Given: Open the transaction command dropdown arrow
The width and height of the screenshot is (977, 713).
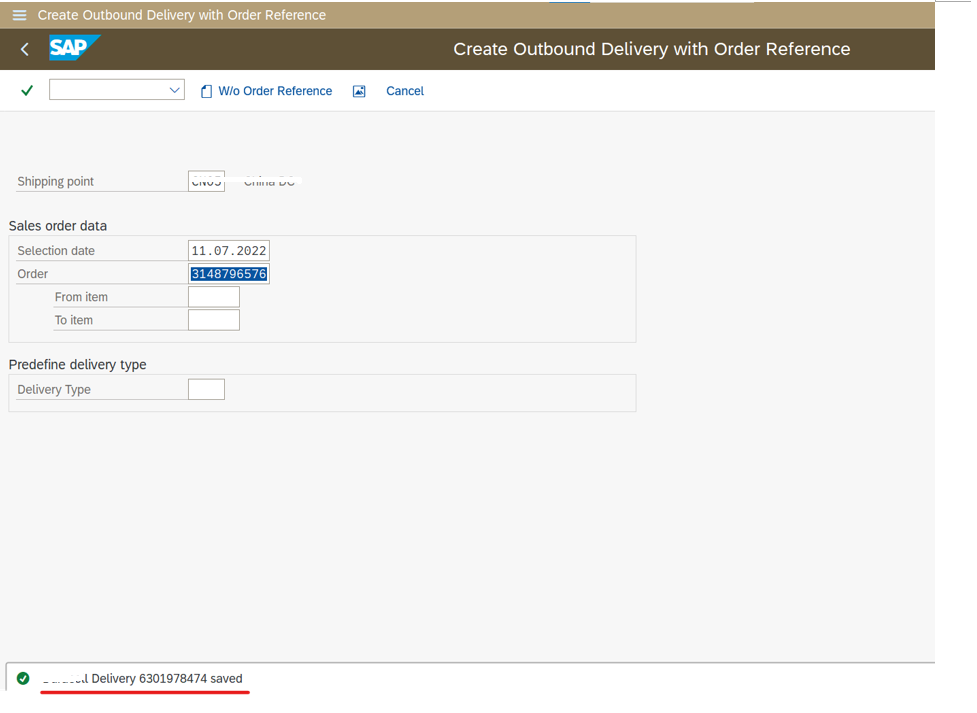Looking at the screenshot, I should pyautogui.click(x=174, y=90).
